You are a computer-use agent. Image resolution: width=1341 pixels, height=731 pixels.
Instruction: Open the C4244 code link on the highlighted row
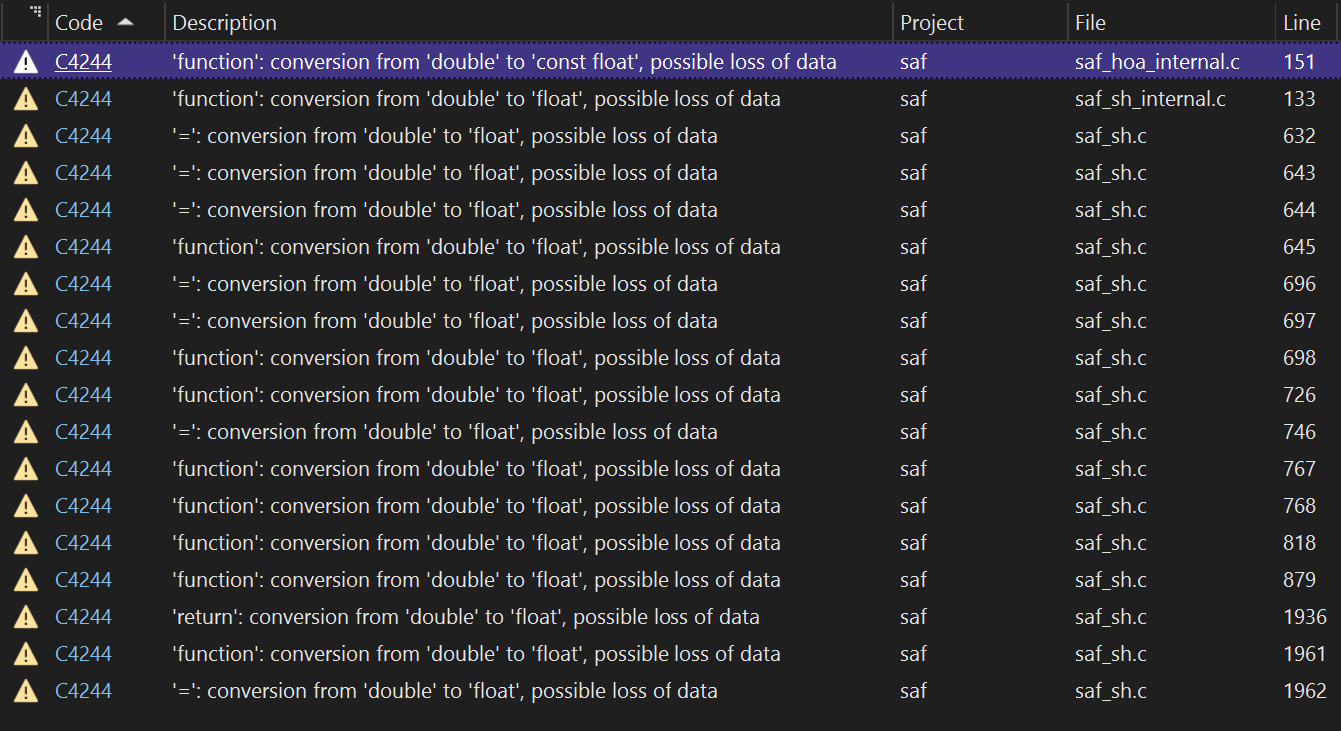83,61
